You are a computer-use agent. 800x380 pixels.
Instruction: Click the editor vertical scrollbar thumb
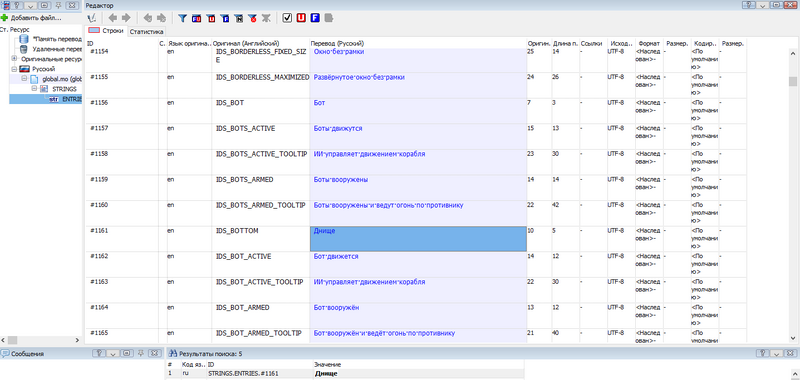coord(792,82)
